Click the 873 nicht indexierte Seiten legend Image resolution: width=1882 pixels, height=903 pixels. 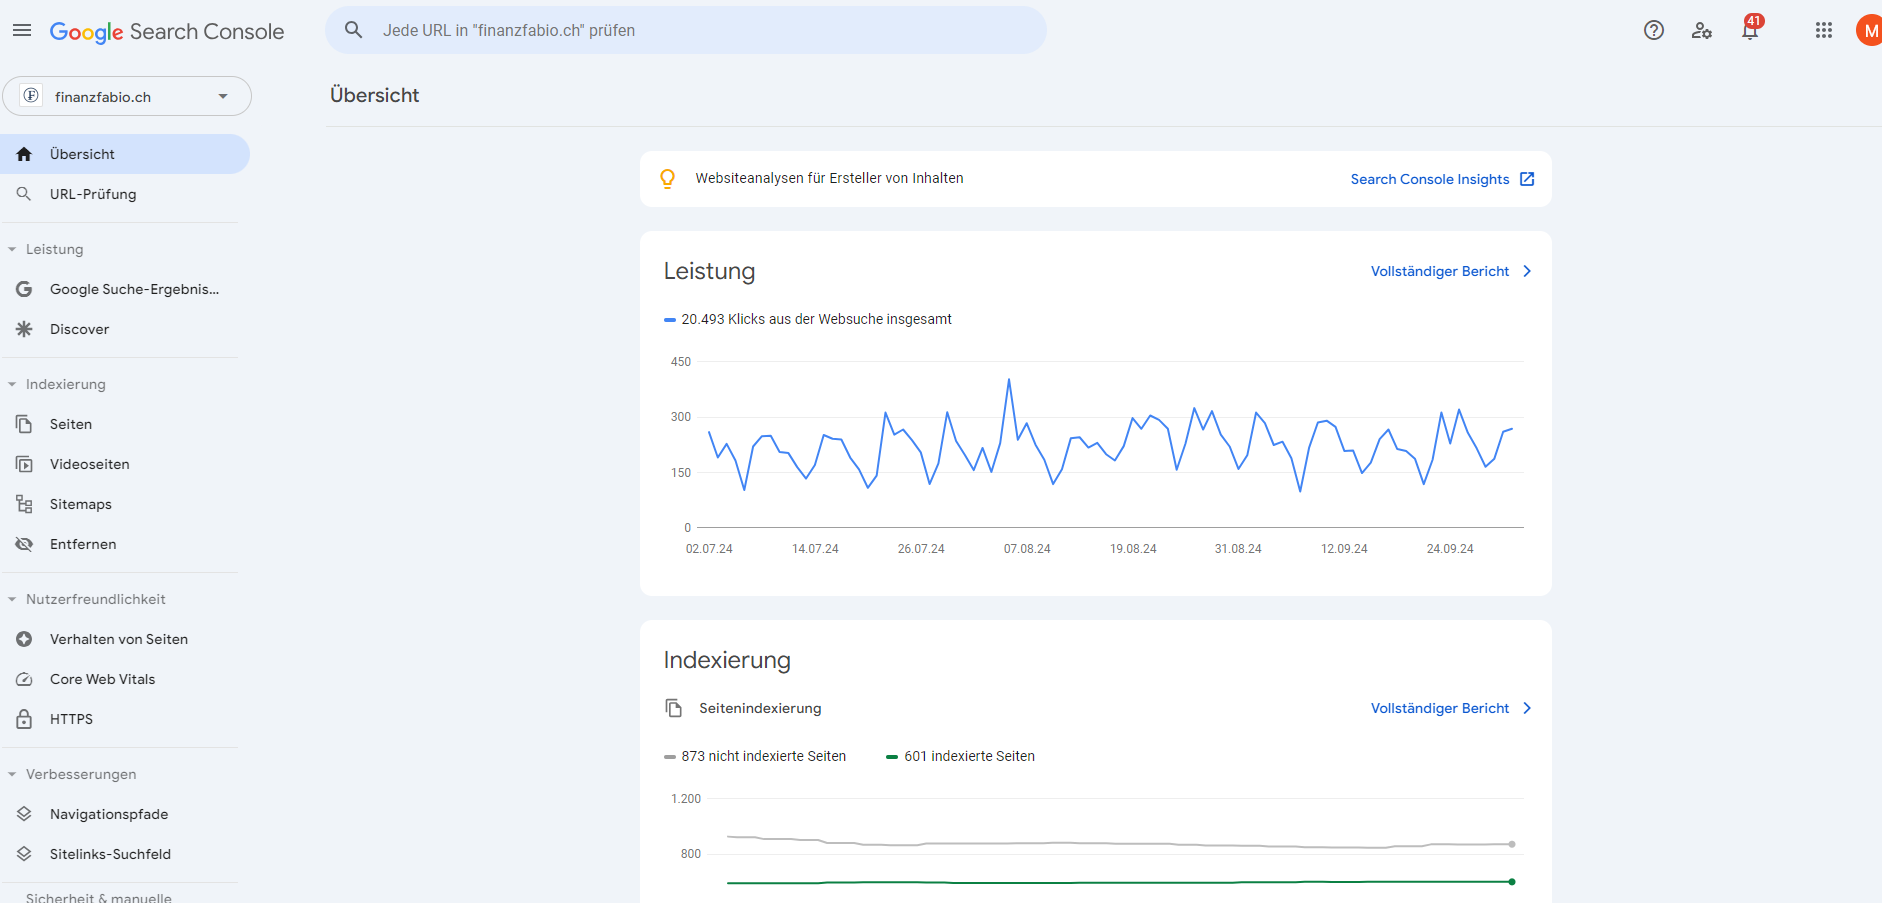(x=755, y=756)
